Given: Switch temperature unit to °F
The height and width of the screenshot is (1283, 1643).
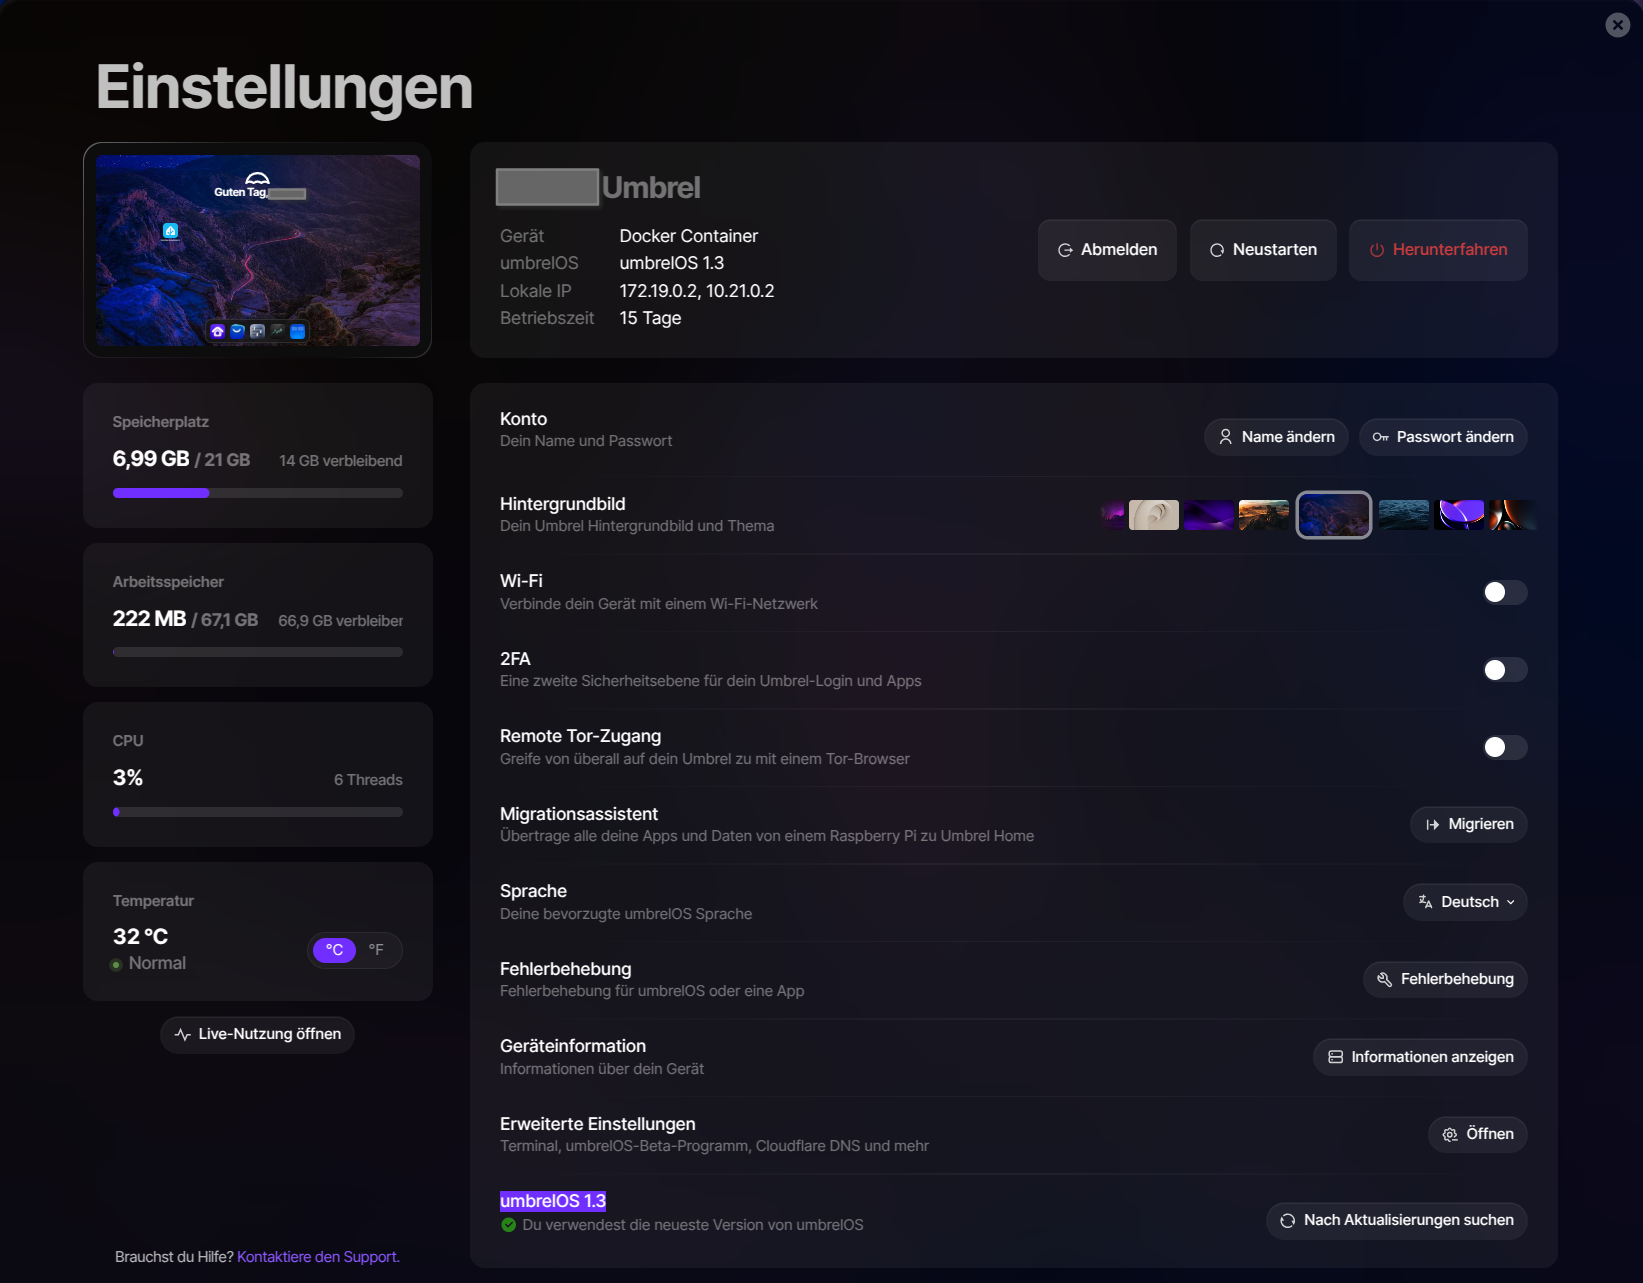Looking at the screenshot, I should [376, 950].
